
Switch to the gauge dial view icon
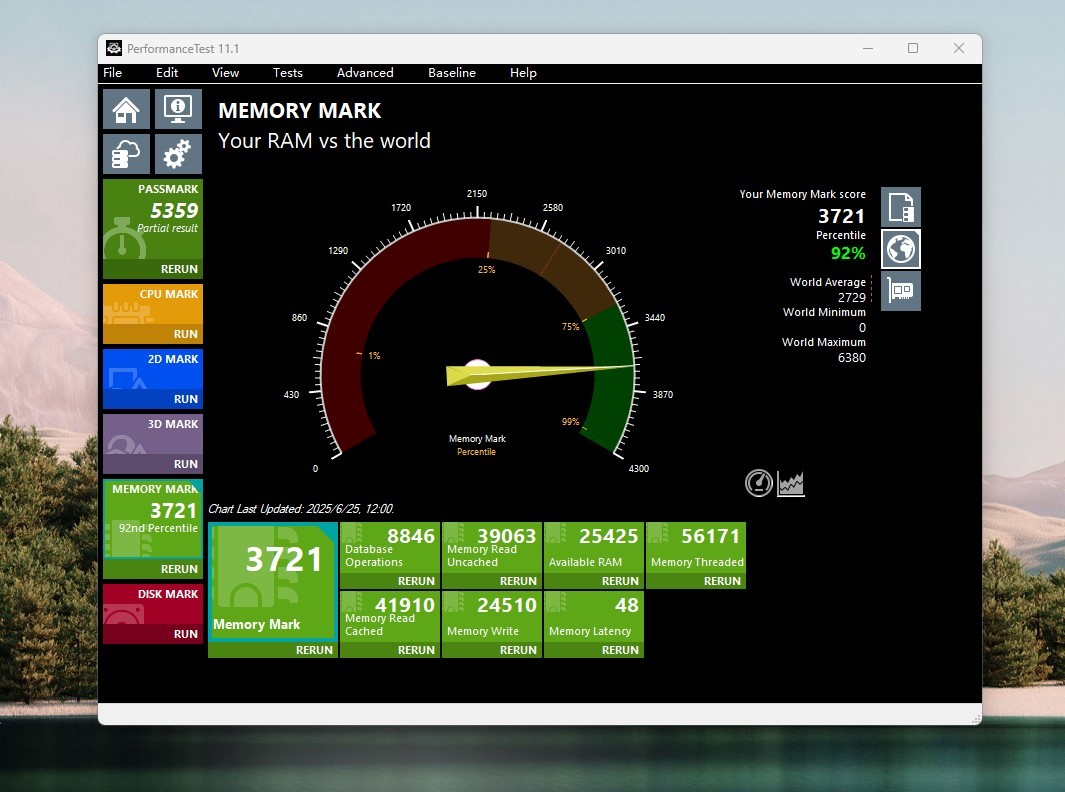pyautogui.click(x=759, y=484)
